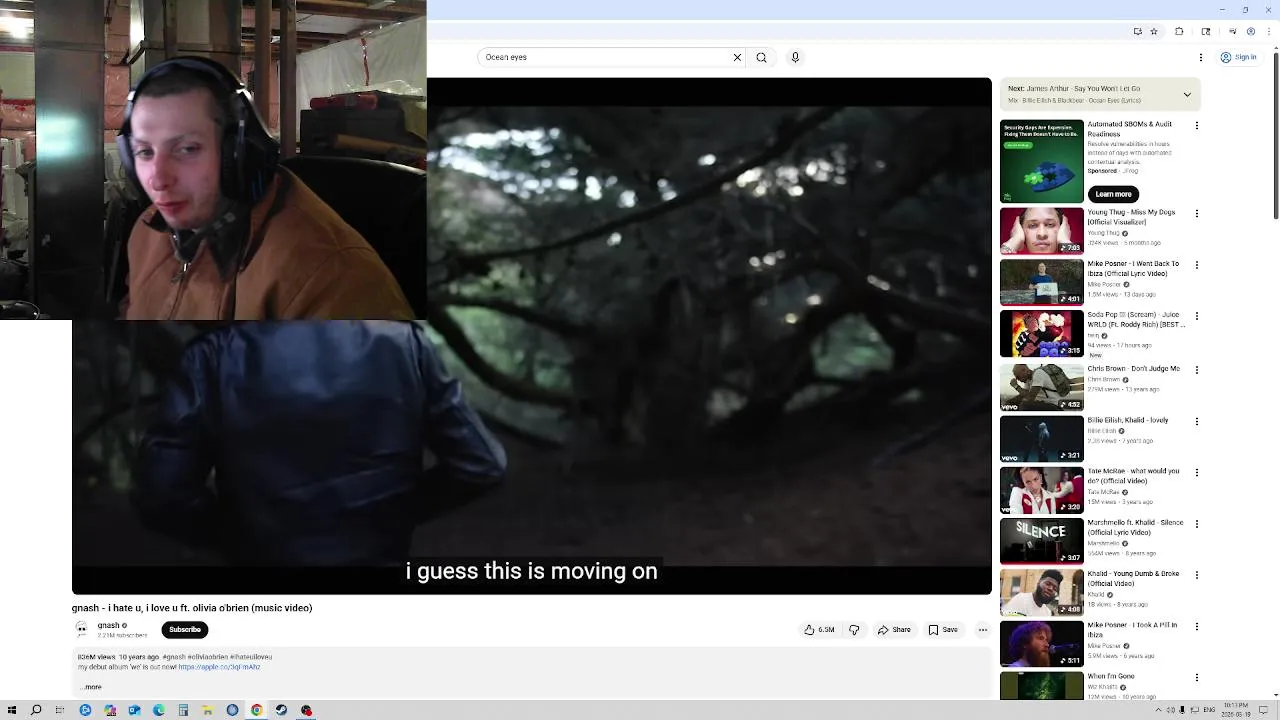Dislike the gnash video

[x=854, y=630]
